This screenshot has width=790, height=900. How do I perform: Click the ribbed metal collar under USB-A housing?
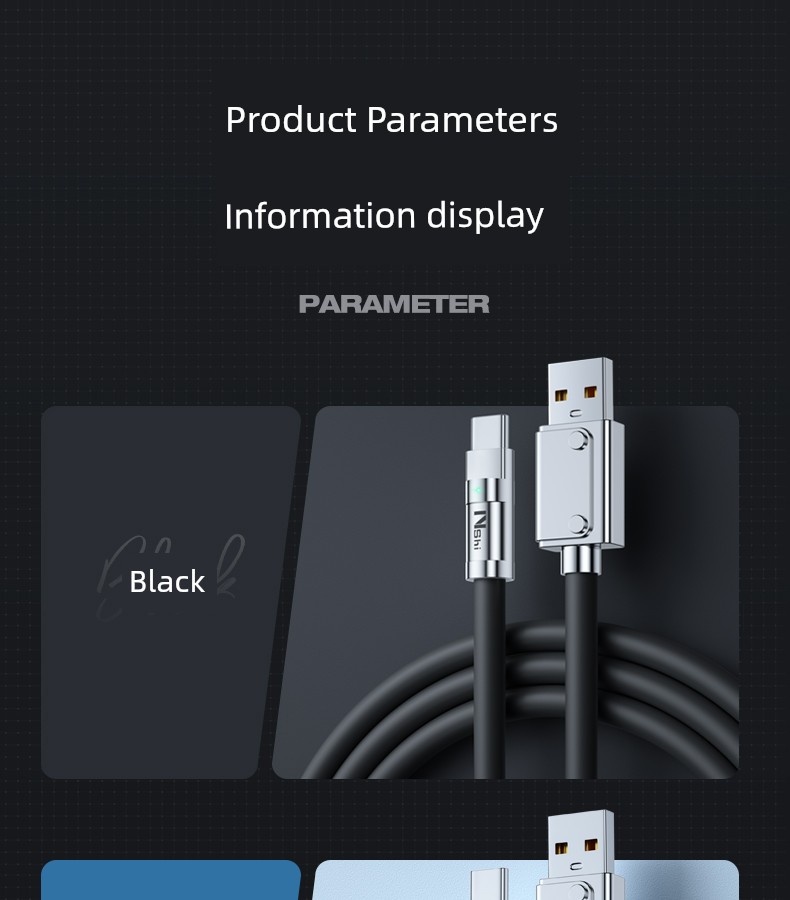pos(580,560)
